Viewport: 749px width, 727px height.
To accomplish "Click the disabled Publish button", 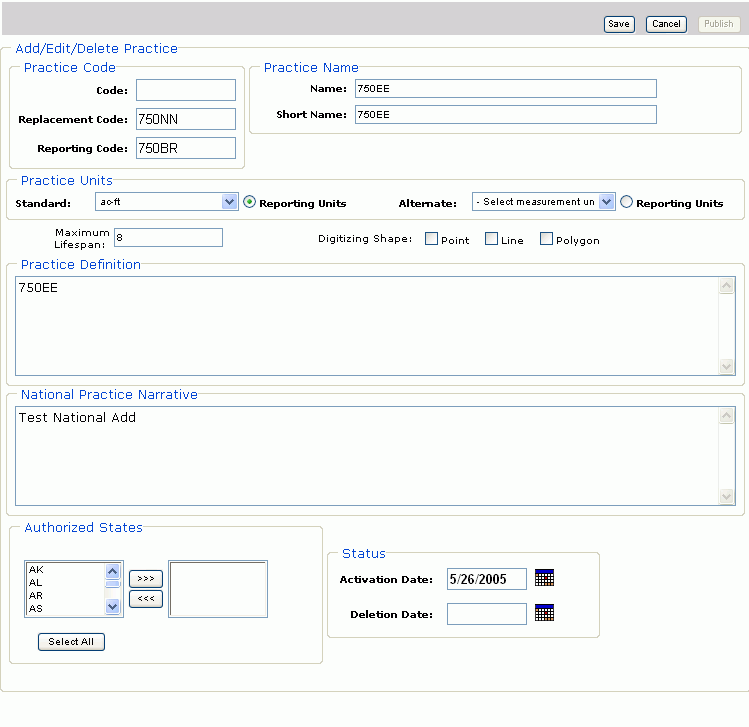I will click(x=718, y=24).
